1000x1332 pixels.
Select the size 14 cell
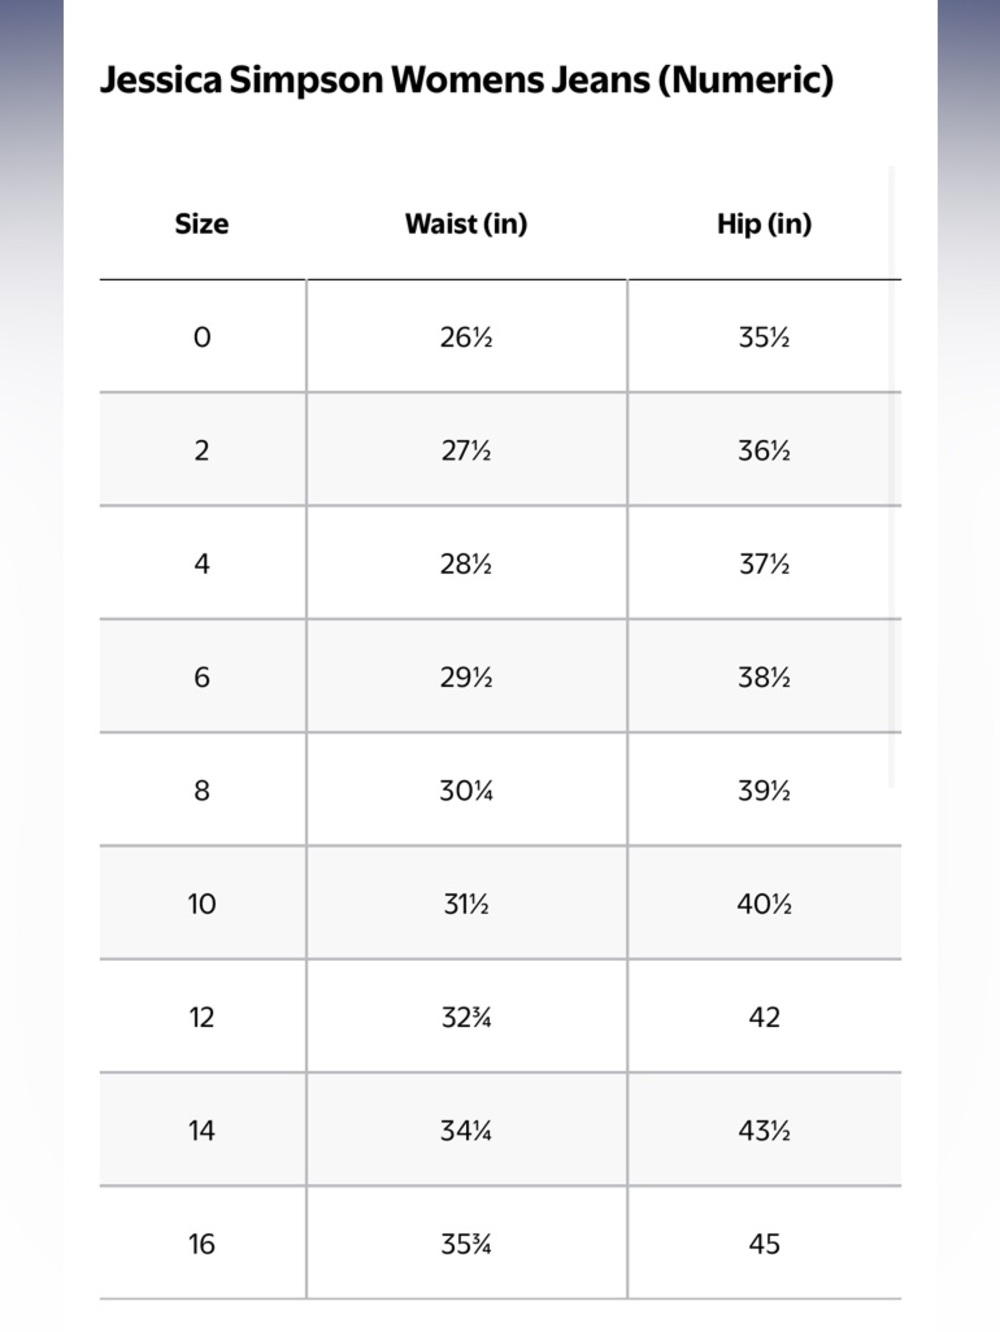[202, 1130]
